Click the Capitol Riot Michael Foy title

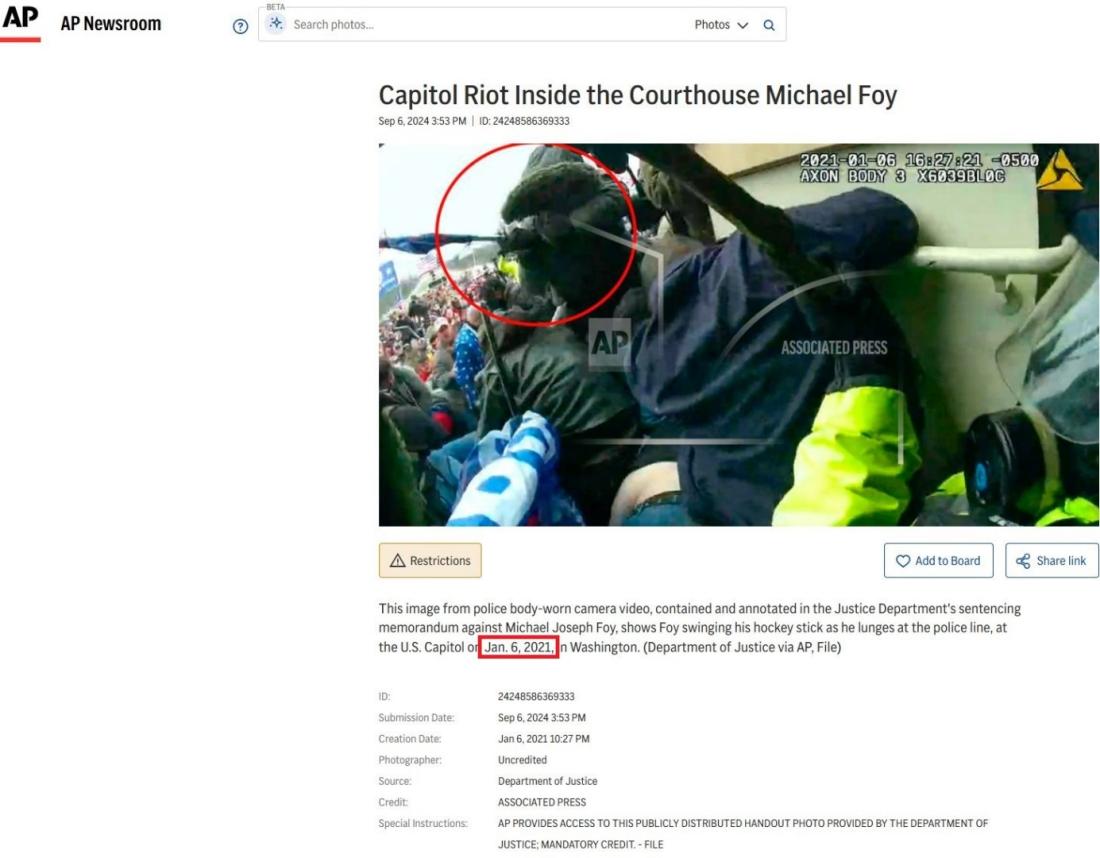638,95
